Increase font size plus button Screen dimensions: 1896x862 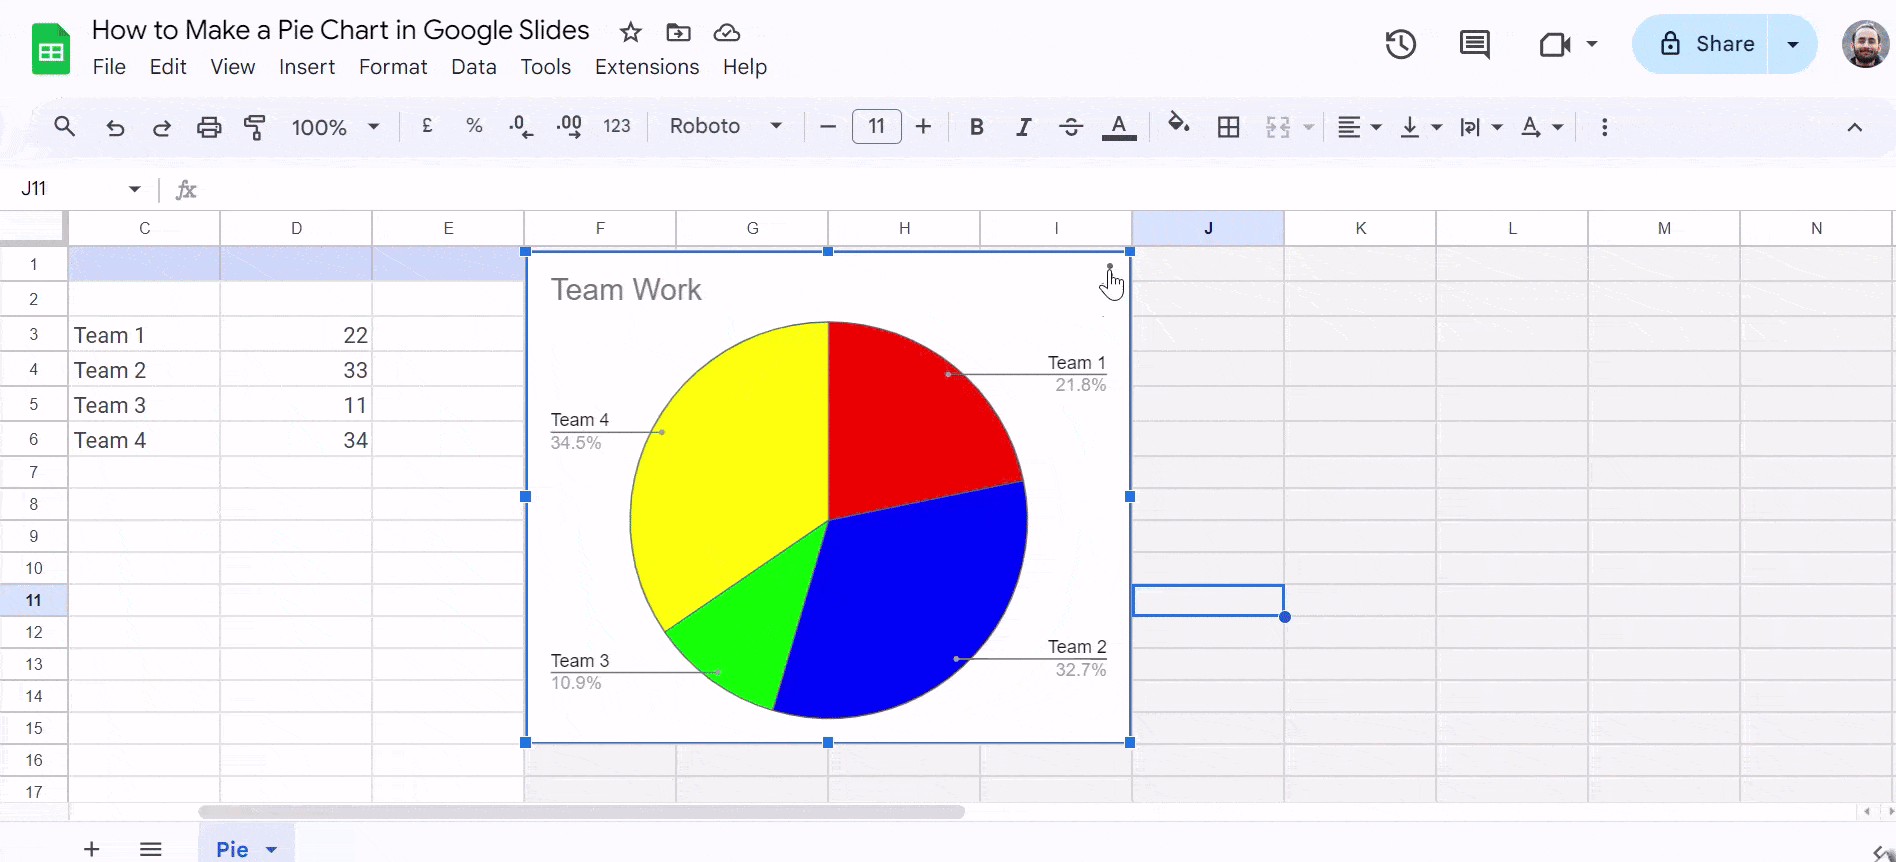pos(923,127)
